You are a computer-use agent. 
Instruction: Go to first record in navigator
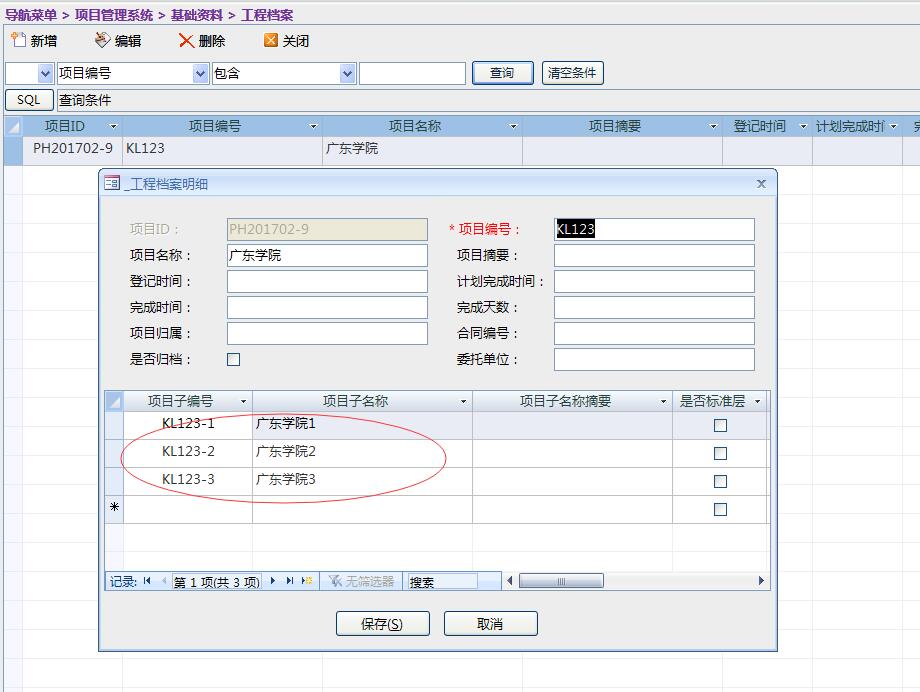click(x=148, y=581)
